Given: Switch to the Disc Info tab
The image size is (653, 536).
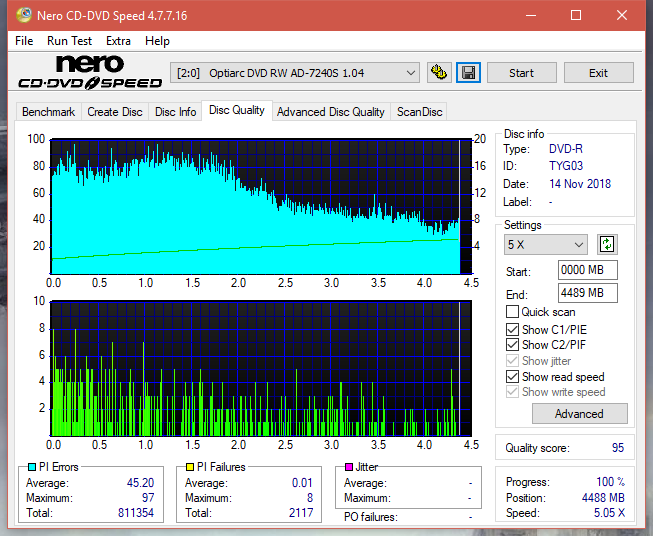Looking at the screenshot, I should tap(175, 112).
